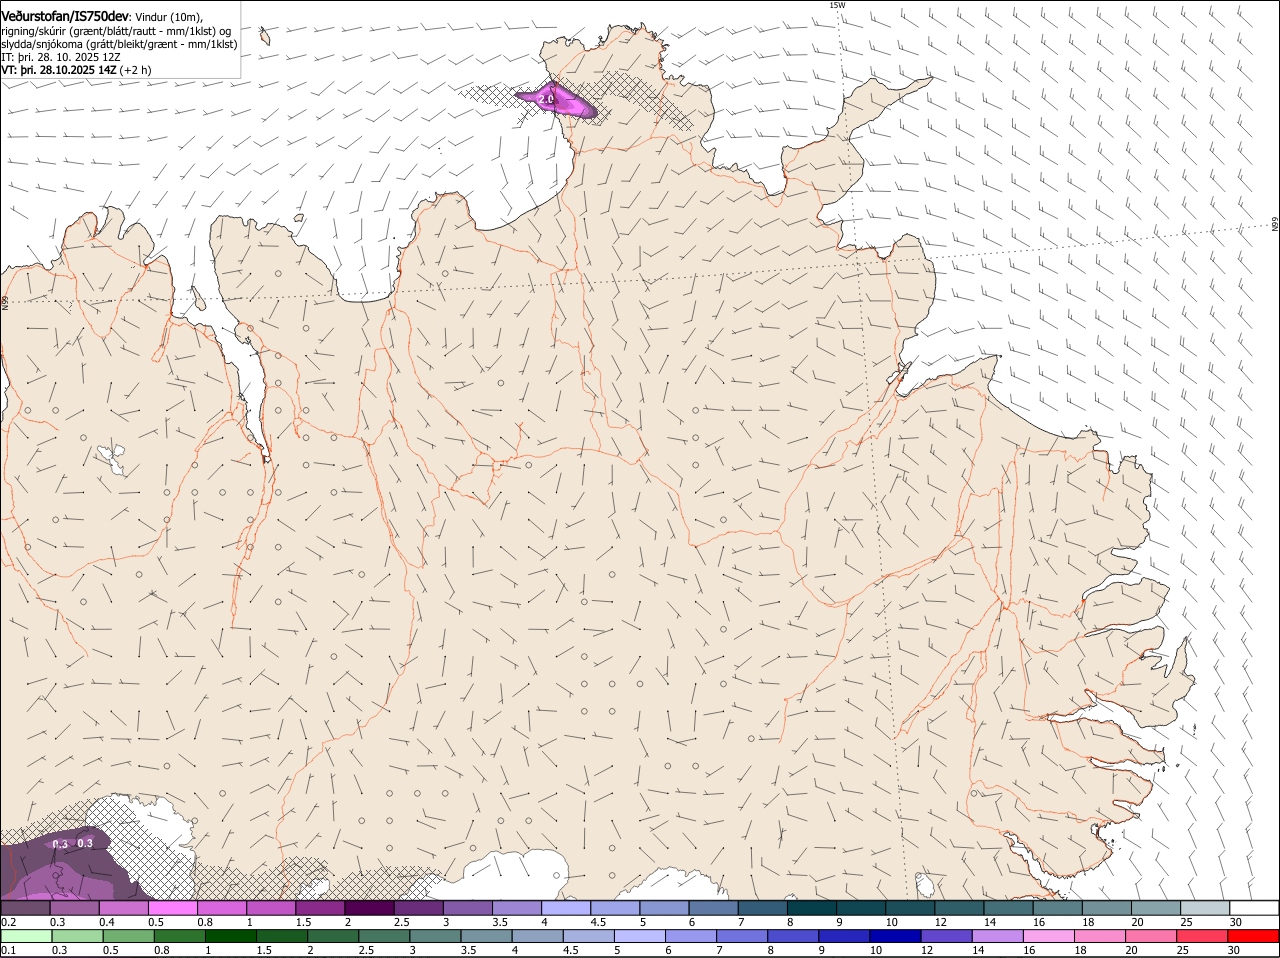Select the 4 lavender swatch in upper legend row
1280x958 pixels.
(x=565, y=907)
